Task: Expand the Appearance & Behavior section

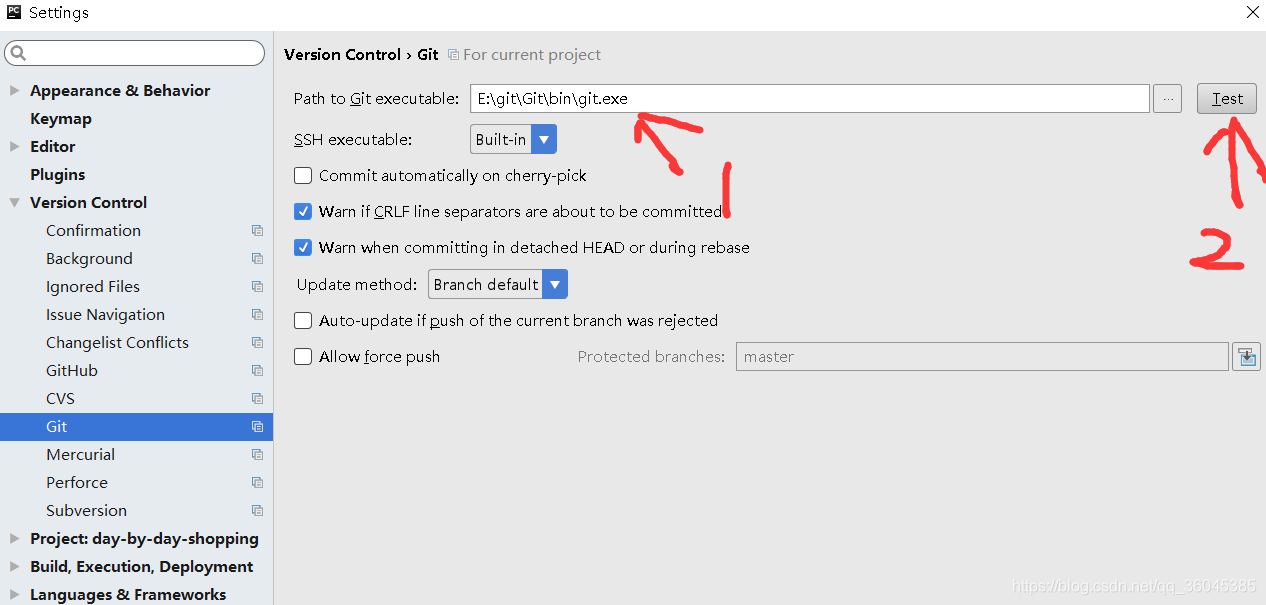Action: click(x=14, y=90)
